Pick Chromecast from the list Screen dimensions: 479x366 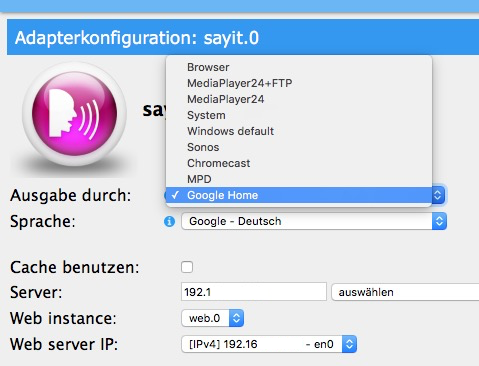pyautogui.click(x=299, y=163)
